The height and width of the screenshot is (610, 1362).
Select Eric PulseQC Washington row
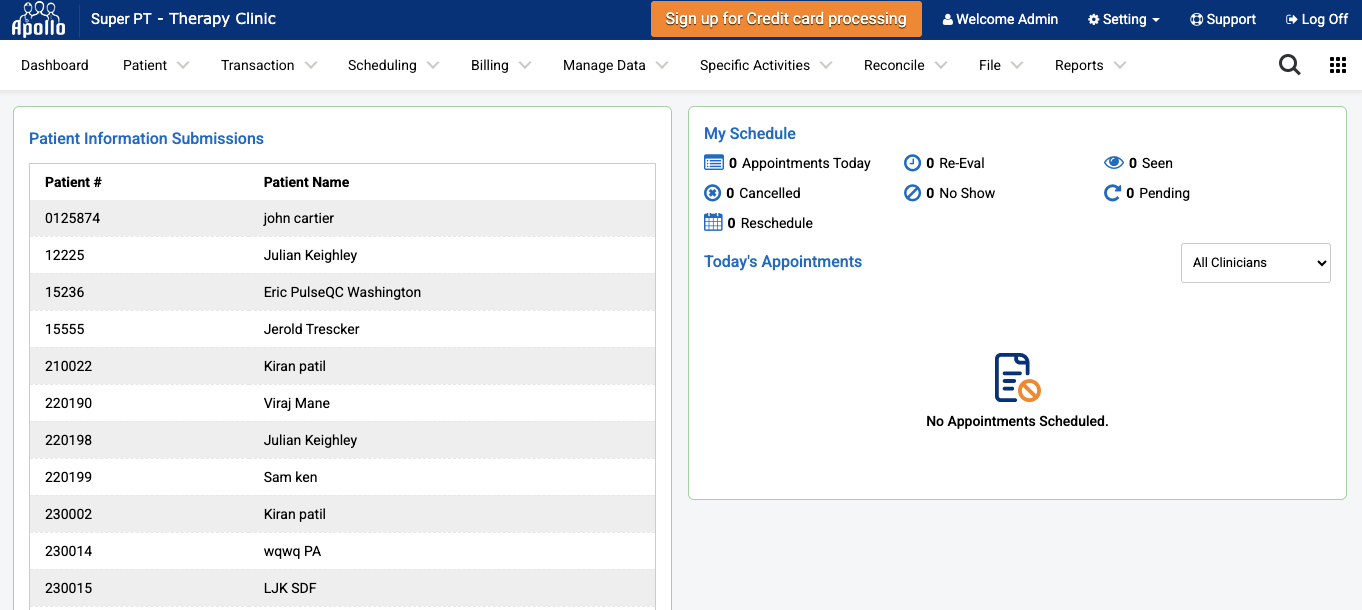tap(343, 292)
